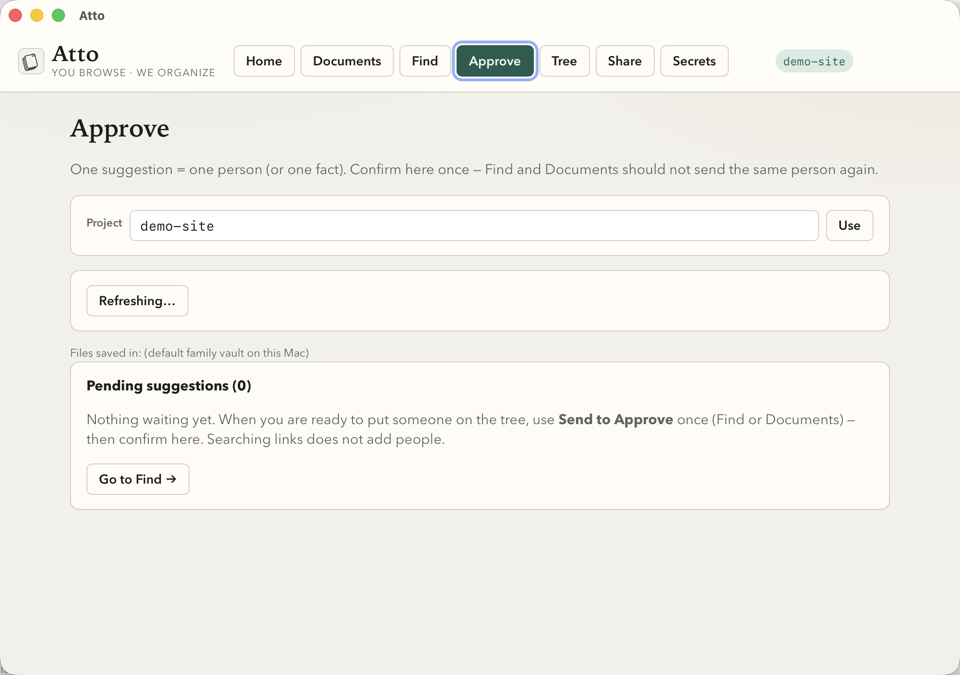Click the Refreshing… button
This screenshot has width=960, height=675.
(x=137, y=301)
